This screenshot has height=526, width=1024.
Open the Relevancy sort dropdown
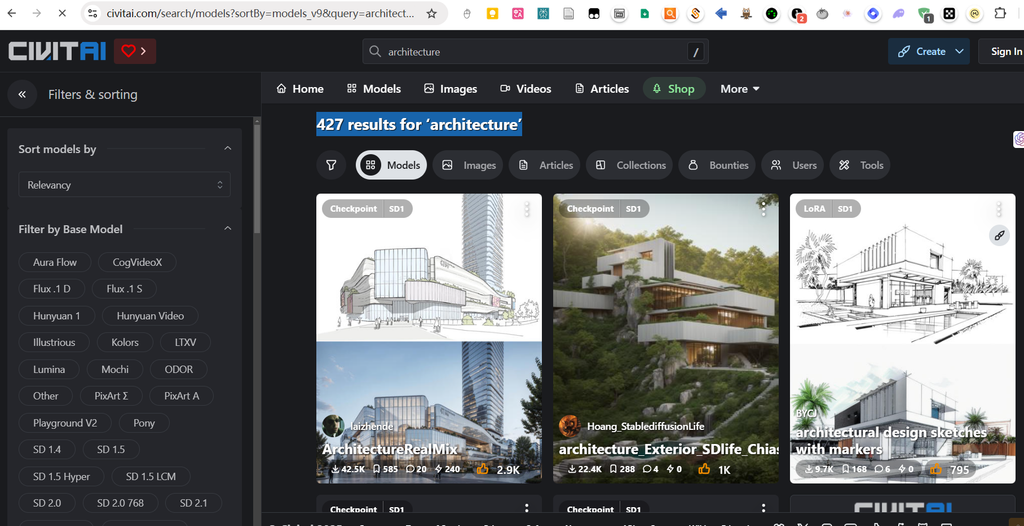tap(124, 185)
